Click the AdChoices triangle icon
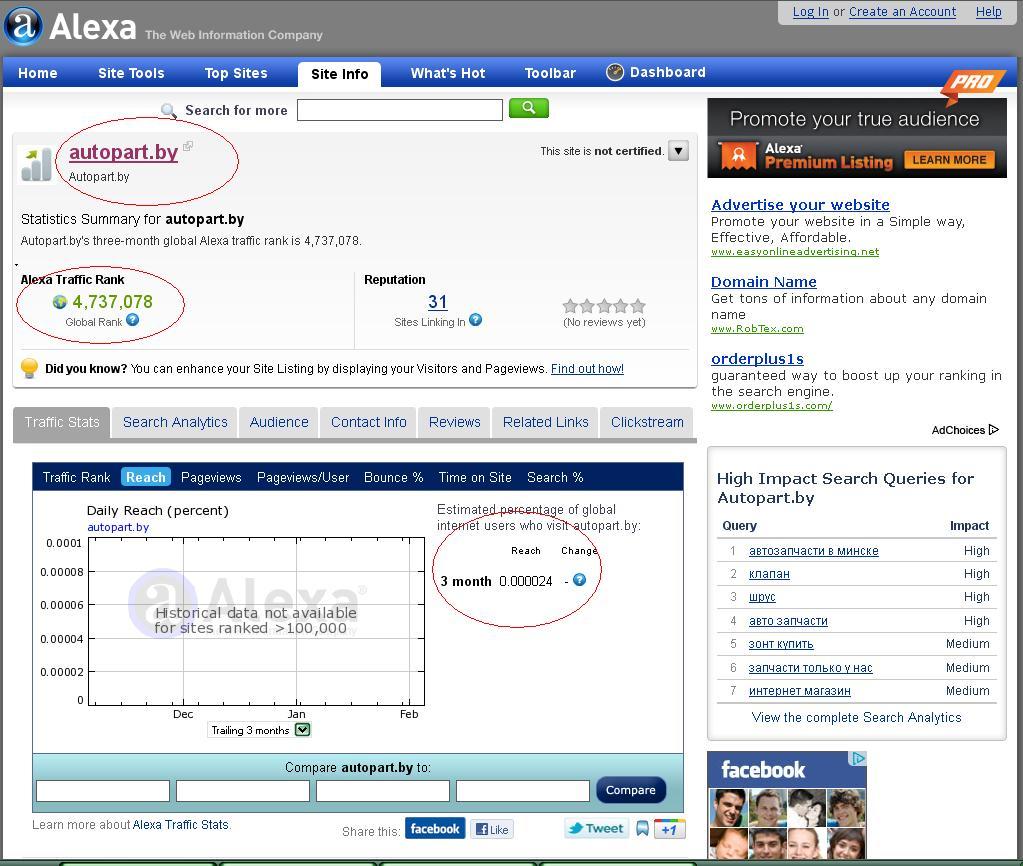 [x=994, y=429]
